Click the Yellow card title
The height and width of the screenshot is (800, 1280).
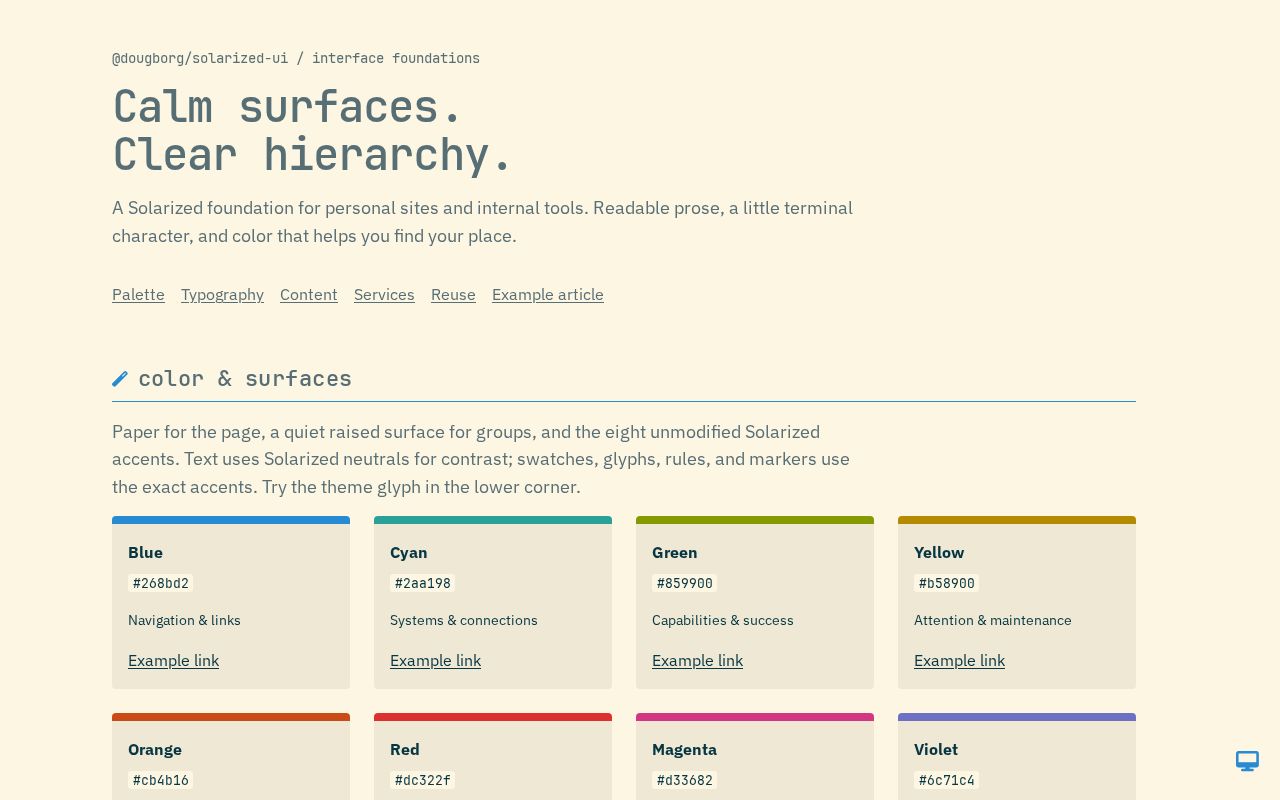939,552
